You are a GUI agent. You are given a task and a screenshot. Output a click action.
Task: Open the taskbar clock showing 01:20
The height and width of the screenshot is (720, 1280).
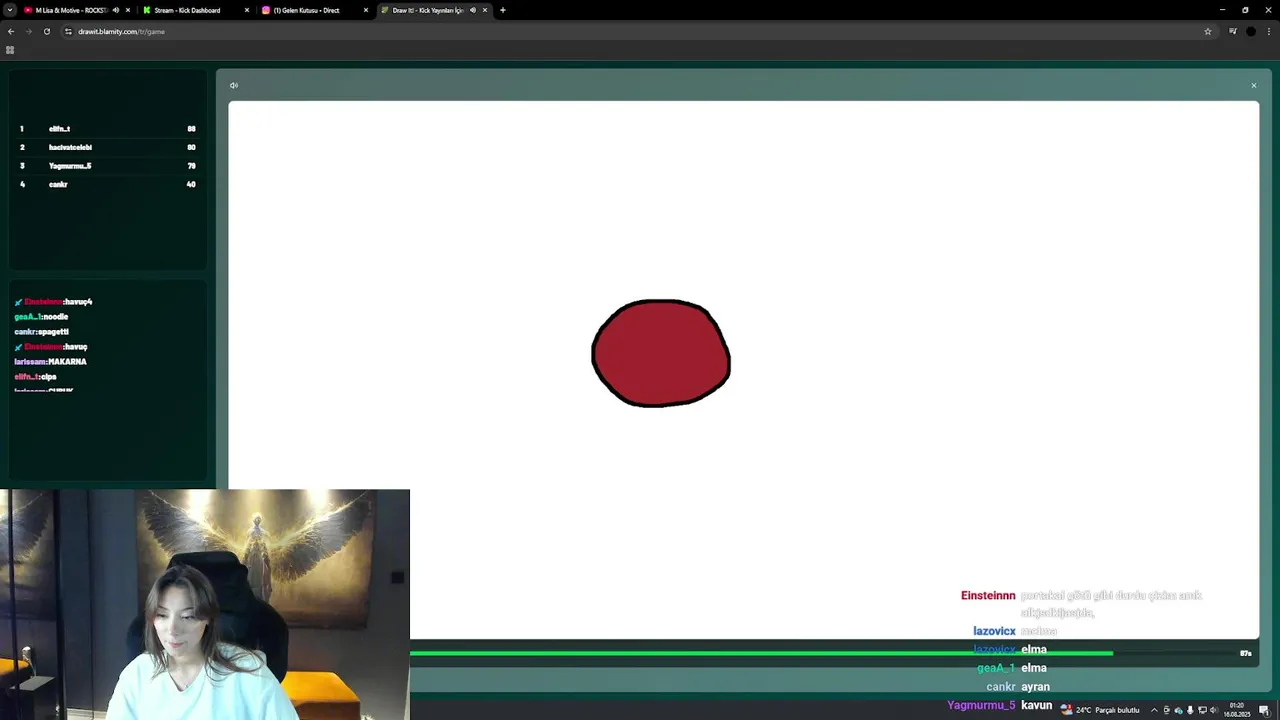[1237, 709]
